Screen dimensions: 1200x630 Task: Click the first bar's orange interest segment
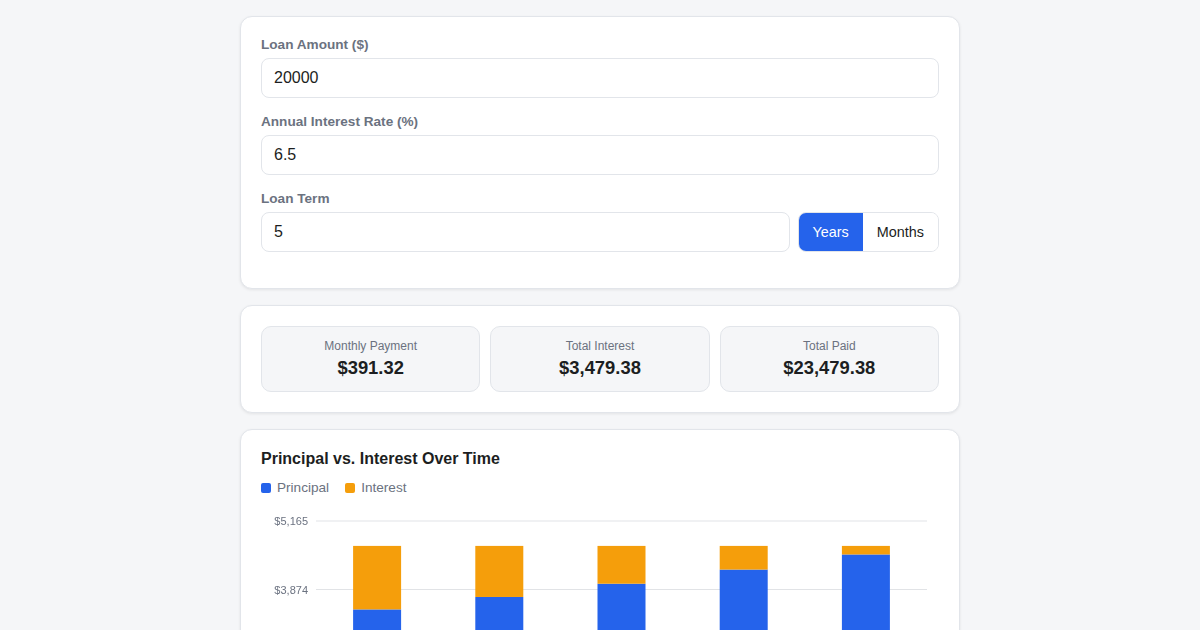click(x=377, y=578)
